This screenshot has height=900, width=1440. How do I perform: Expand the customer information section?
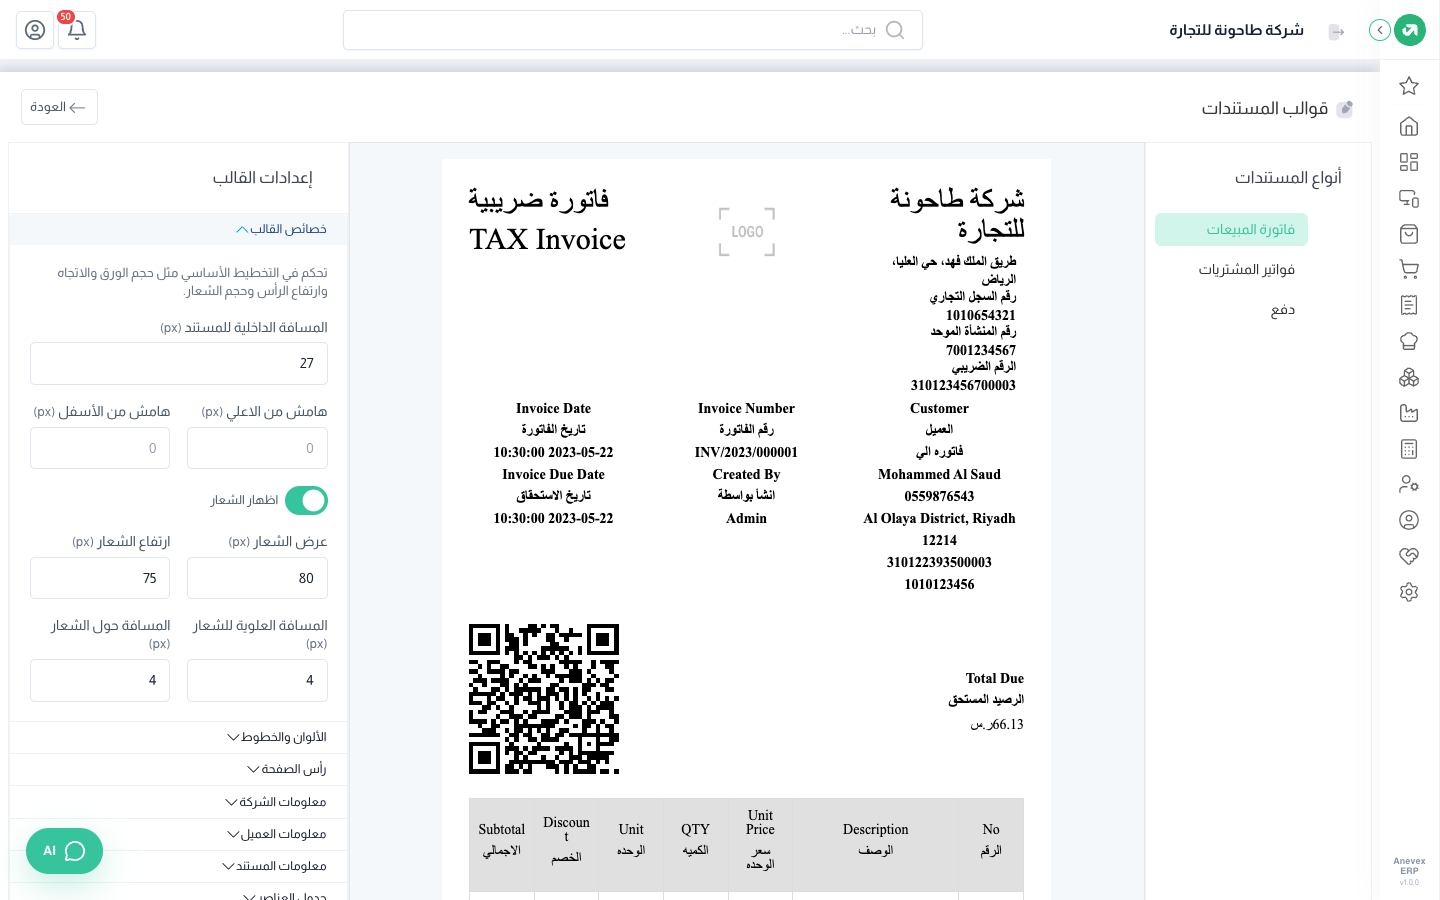coord(179,834)
